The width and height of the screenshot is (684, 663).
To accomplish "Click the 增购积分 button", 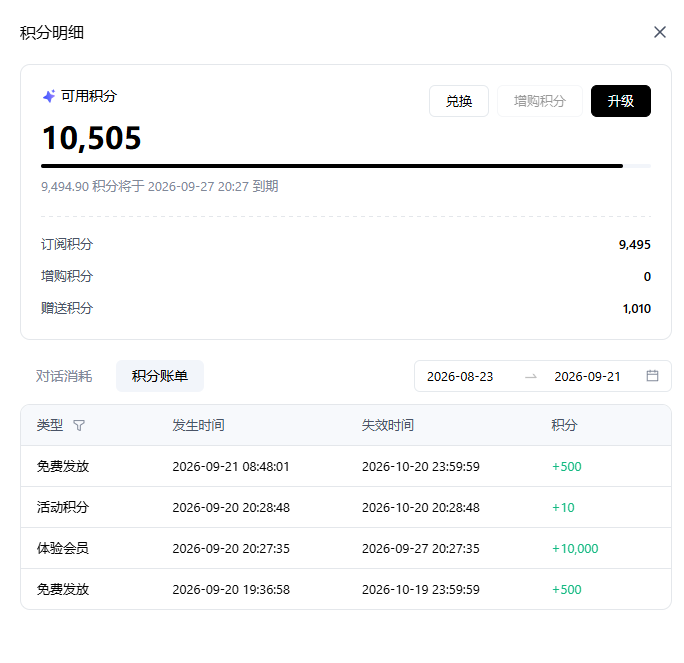I will point(540,101).
